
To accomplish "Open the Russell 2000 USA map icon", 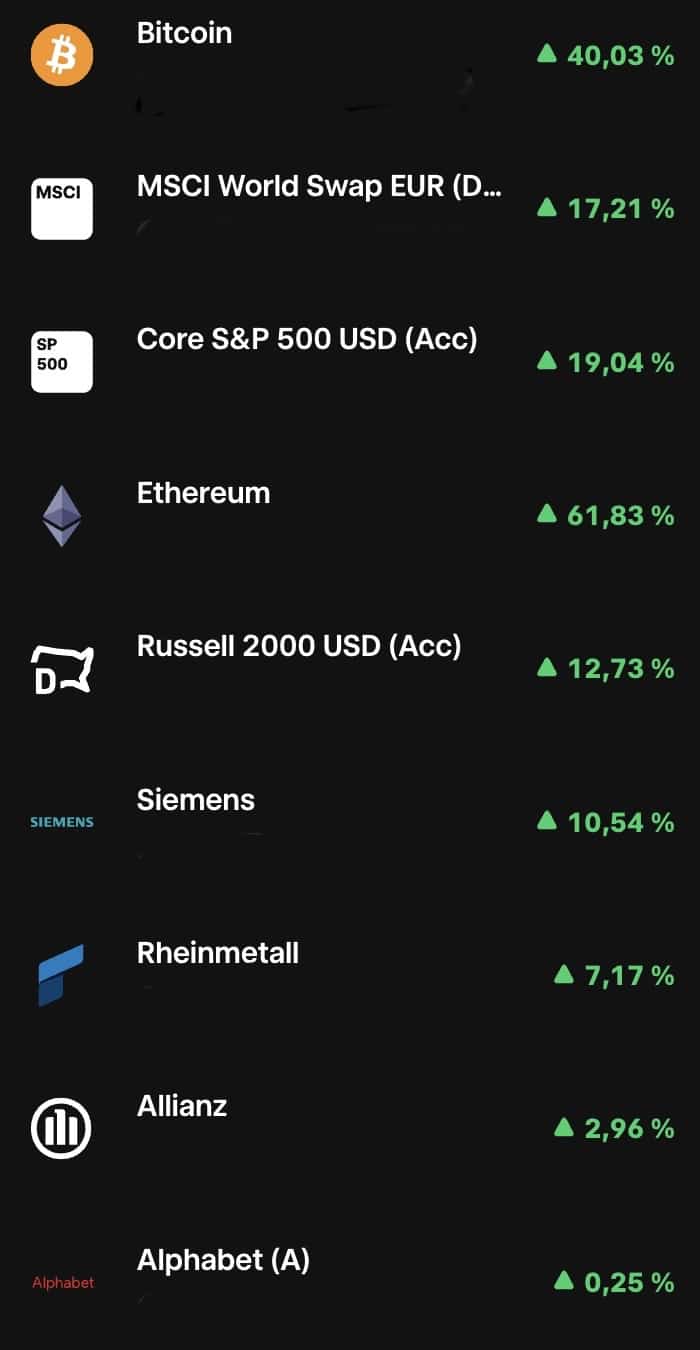I will 62,669.
